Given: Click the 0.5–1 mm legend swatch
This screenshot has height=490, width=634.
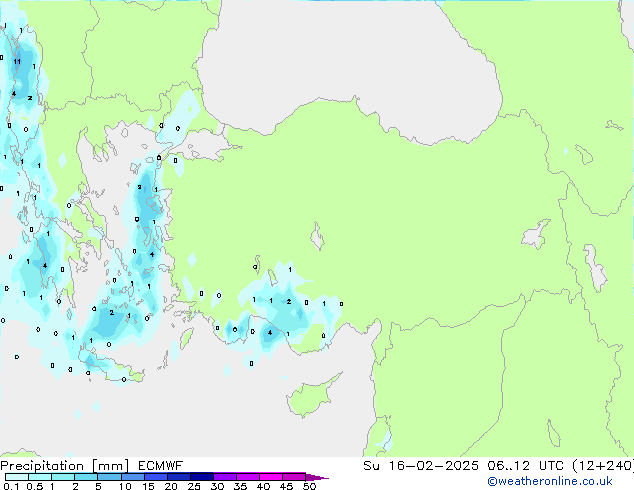Looking at the screenshot, I should click(x=40, y=477).
